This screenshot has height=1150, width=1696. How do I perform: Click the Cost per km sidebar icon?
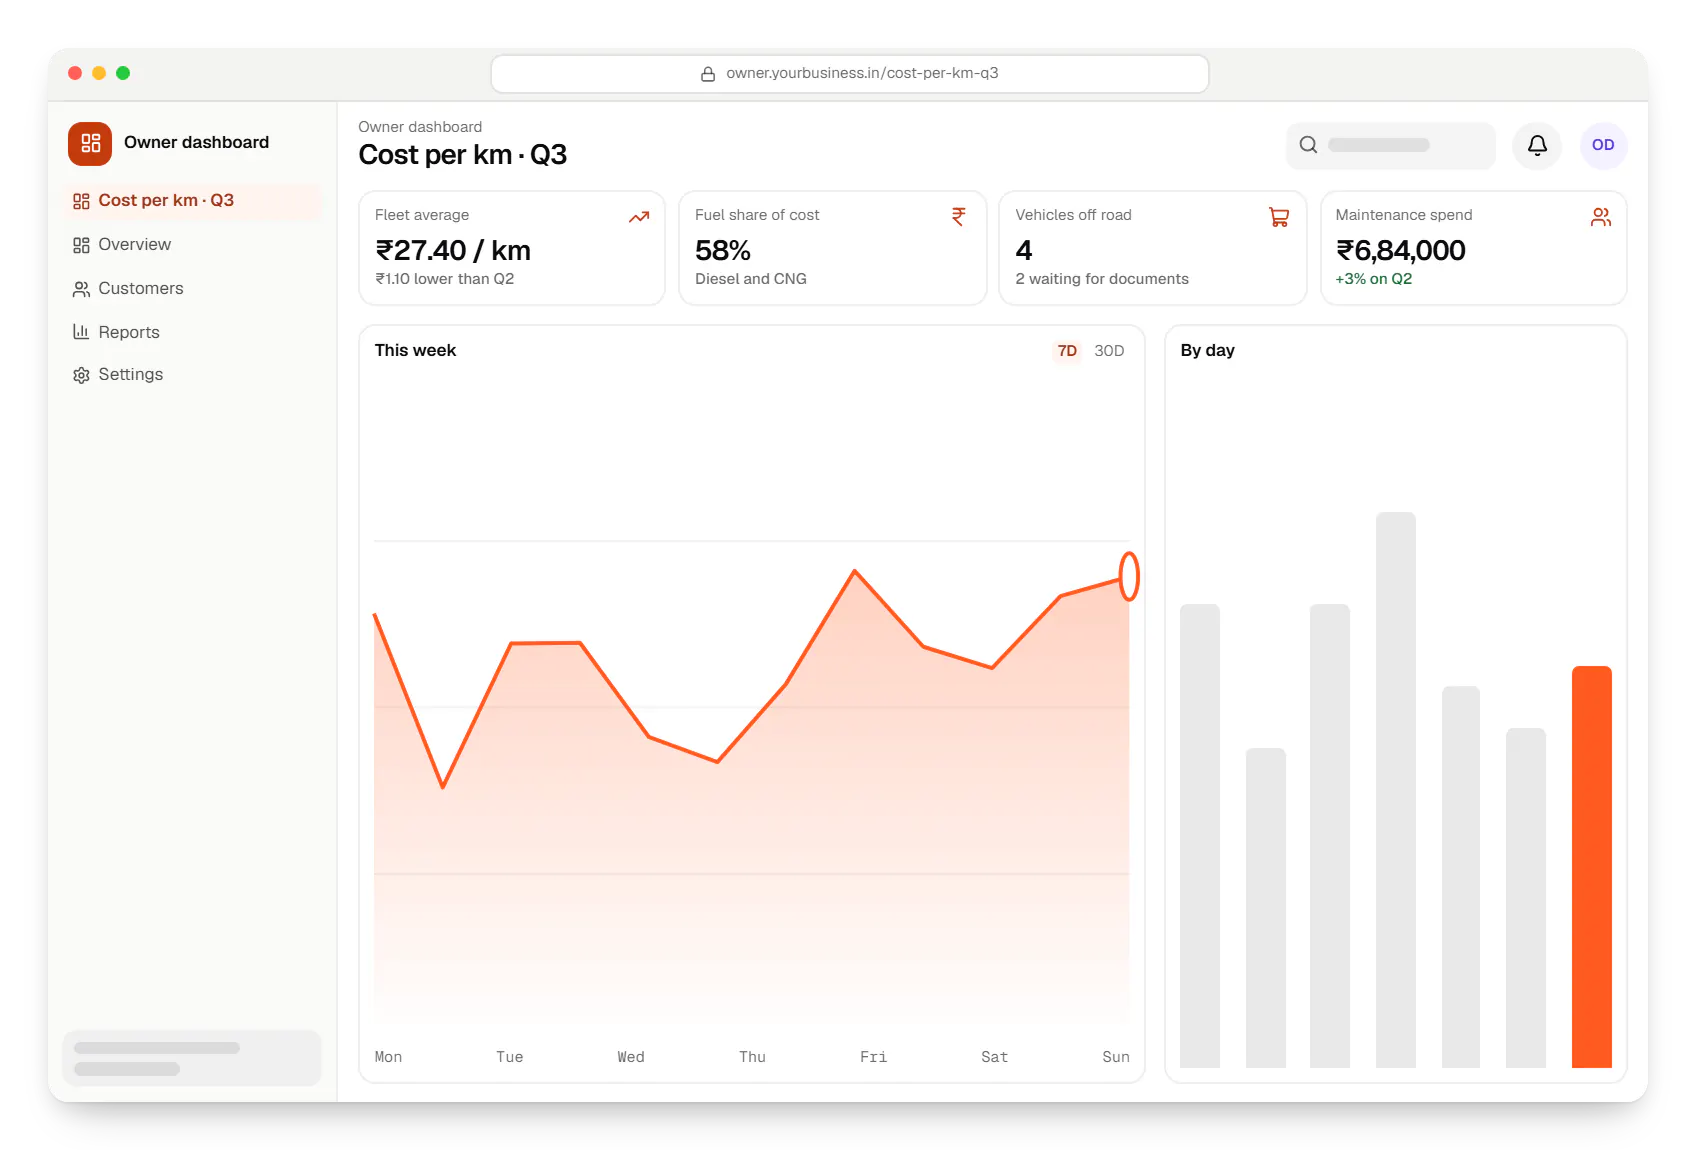tap(81, 201)
